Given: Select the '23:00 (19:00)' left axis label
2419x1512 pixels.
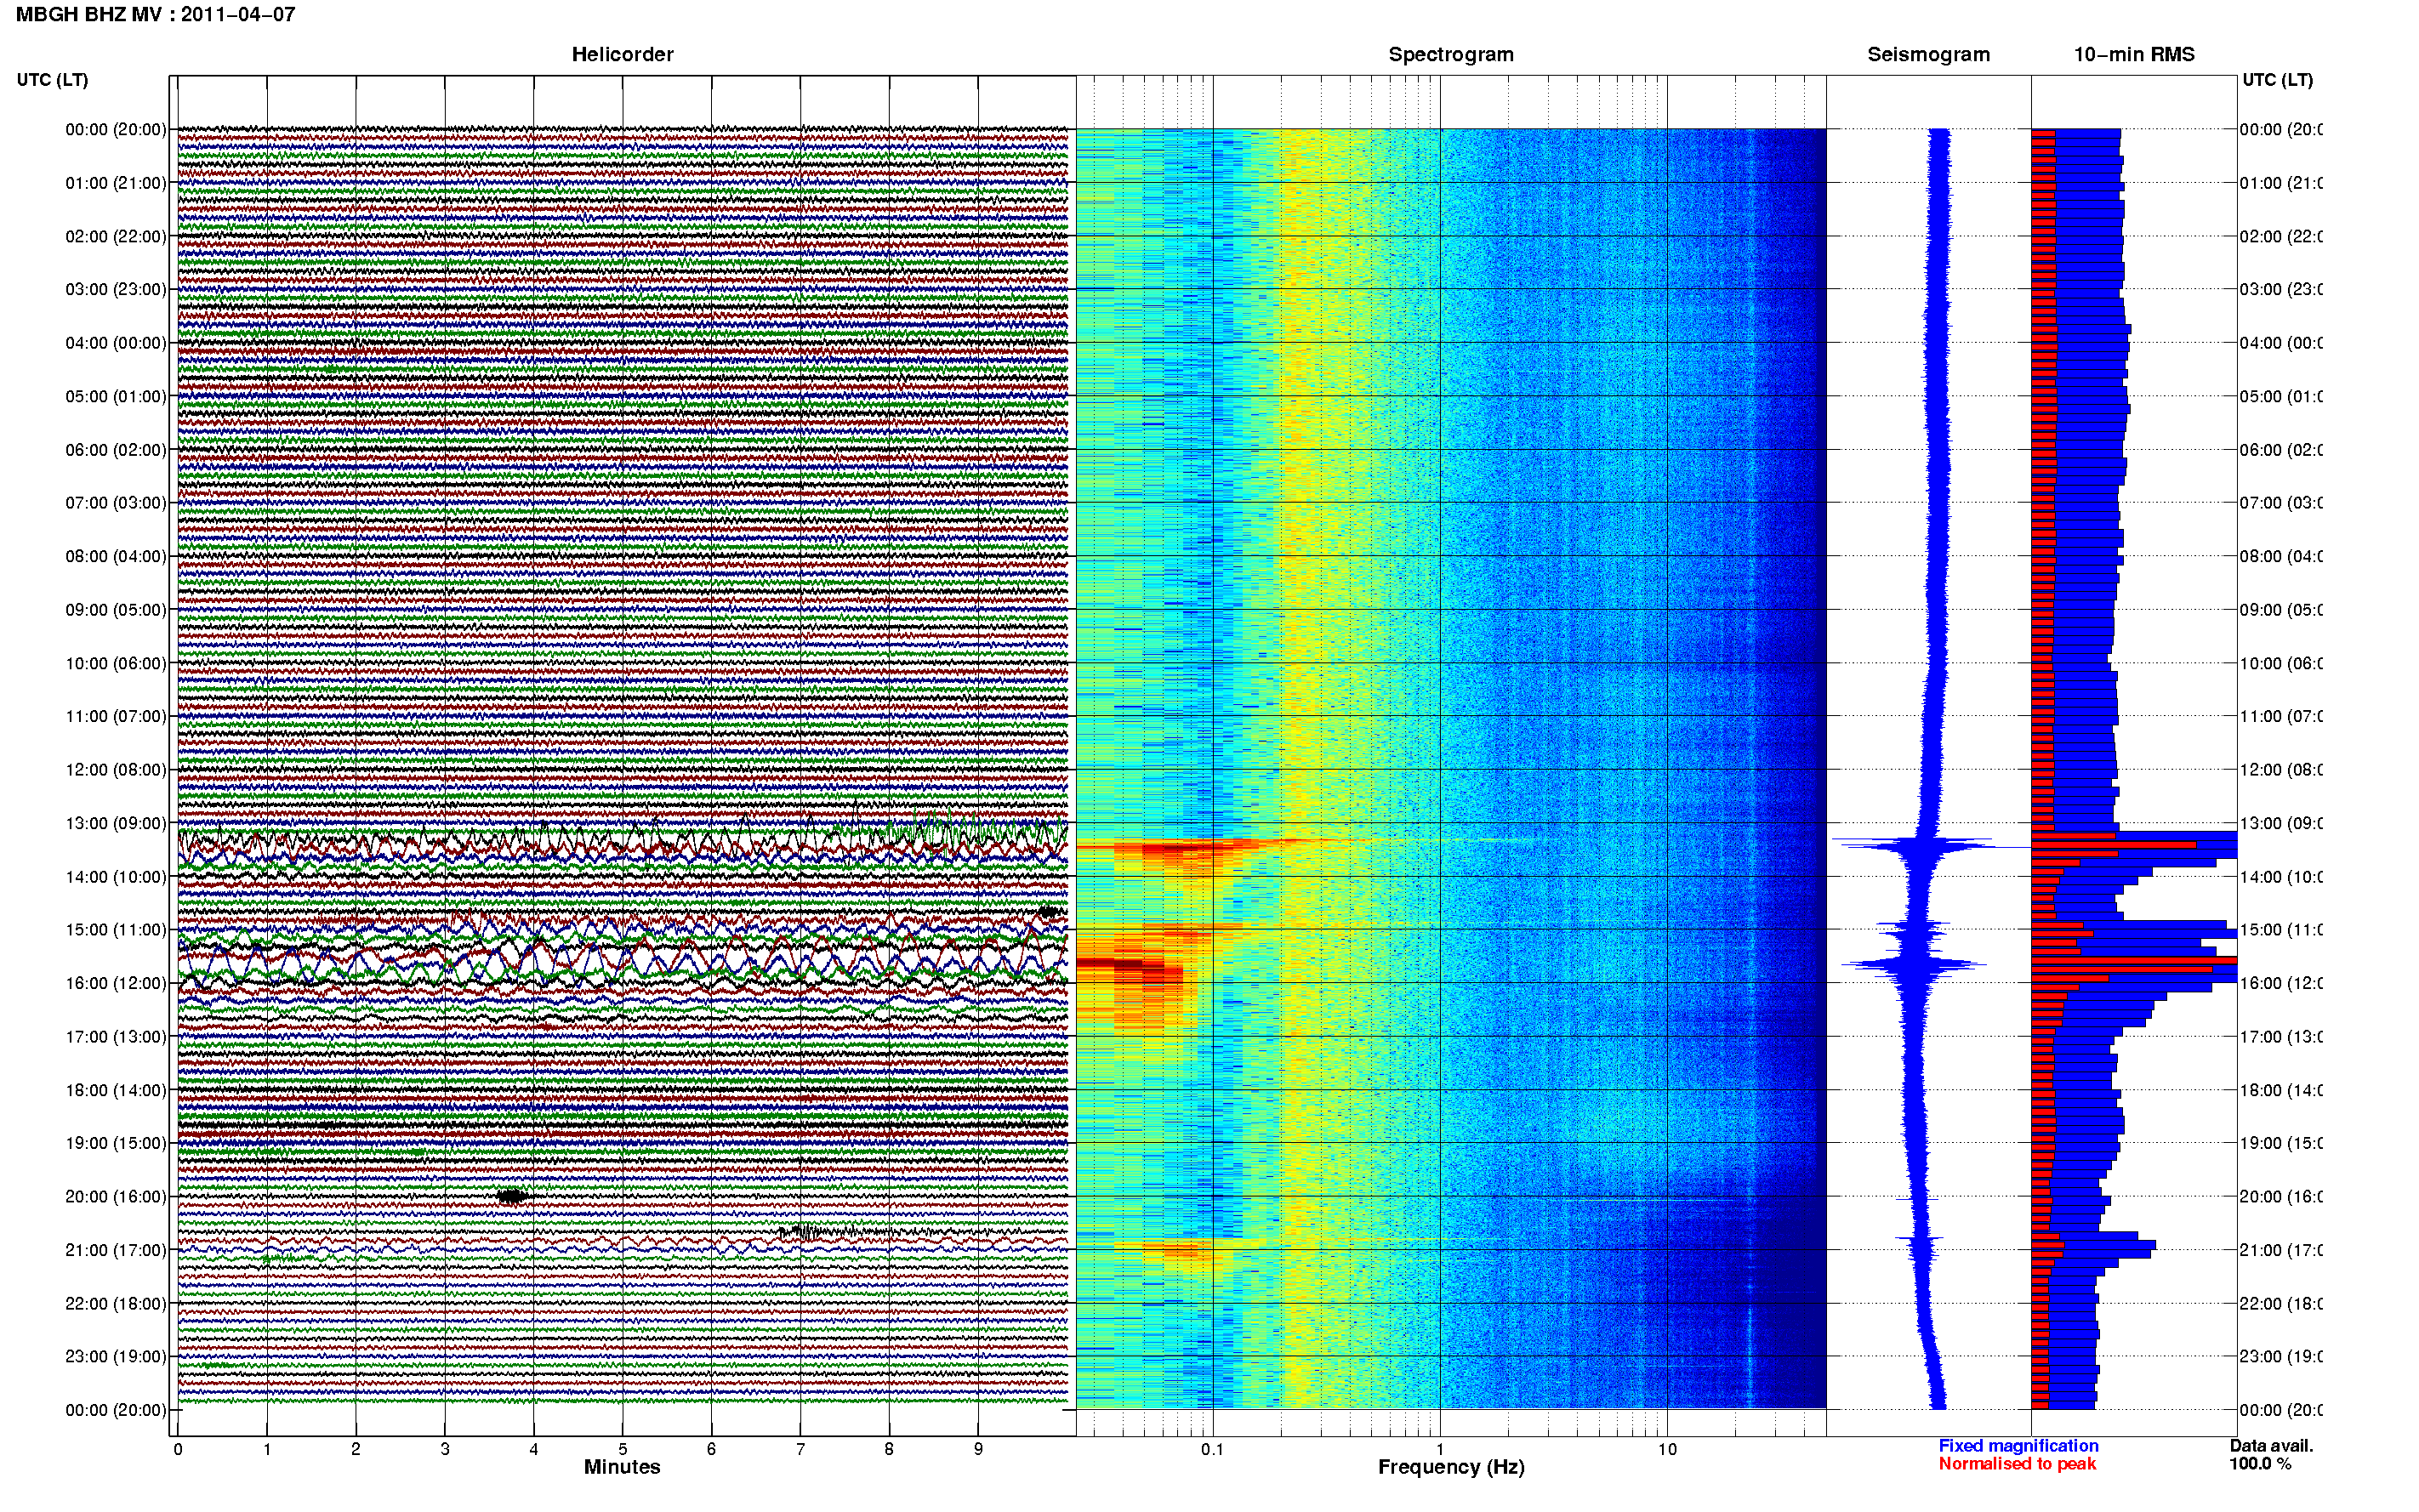Looking at the screenshot, I should click(116, 1356).
